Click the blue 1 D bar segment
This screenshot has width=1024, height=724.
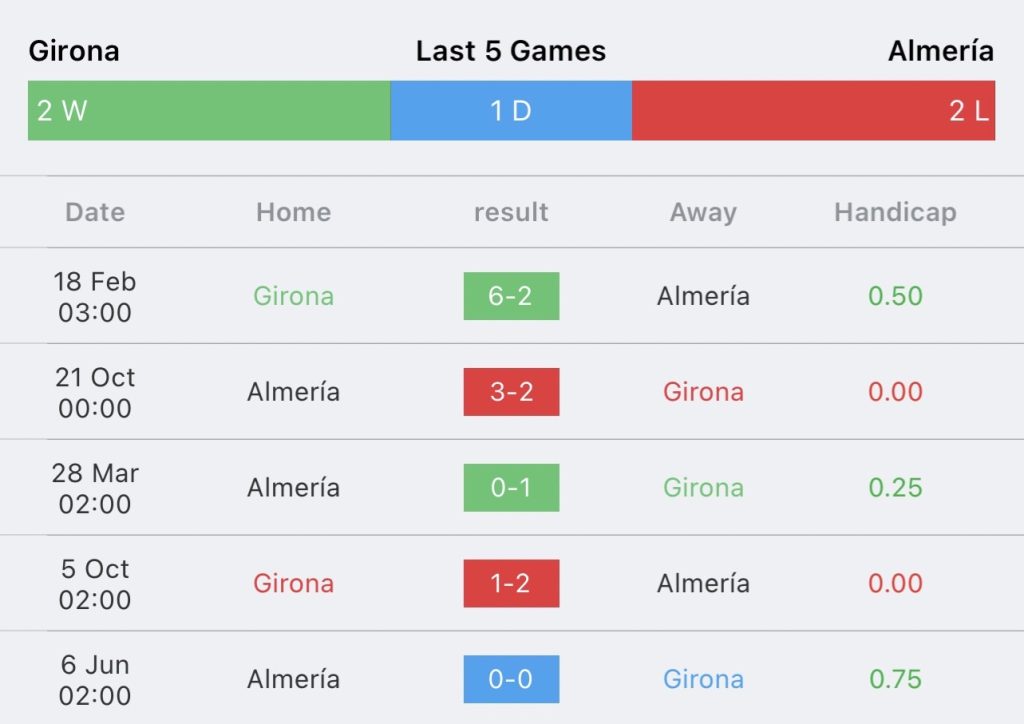pos(511,110)
